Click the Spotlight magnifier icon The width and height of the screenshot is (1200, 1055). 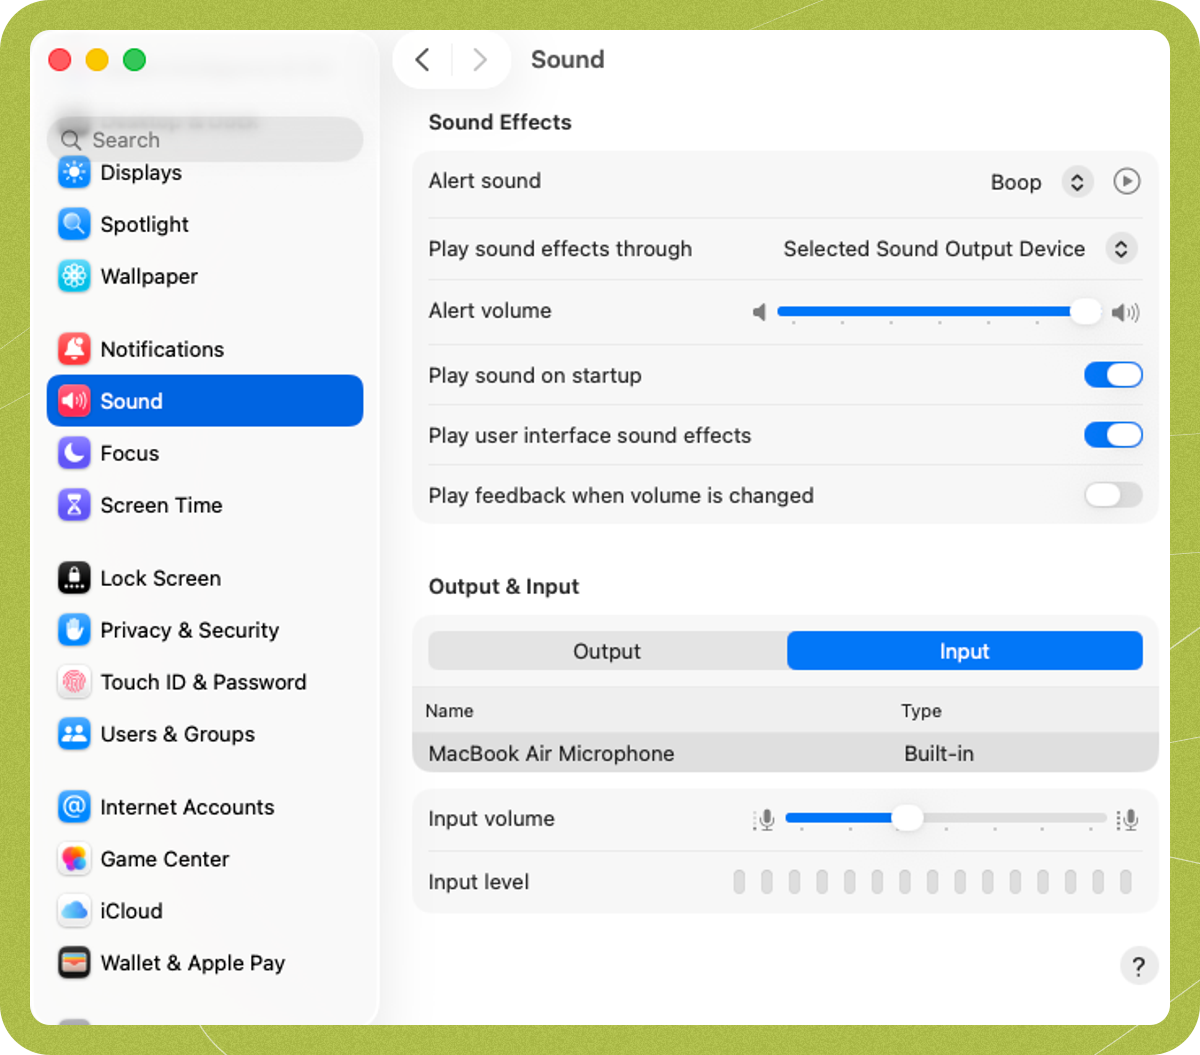[74, 224]
